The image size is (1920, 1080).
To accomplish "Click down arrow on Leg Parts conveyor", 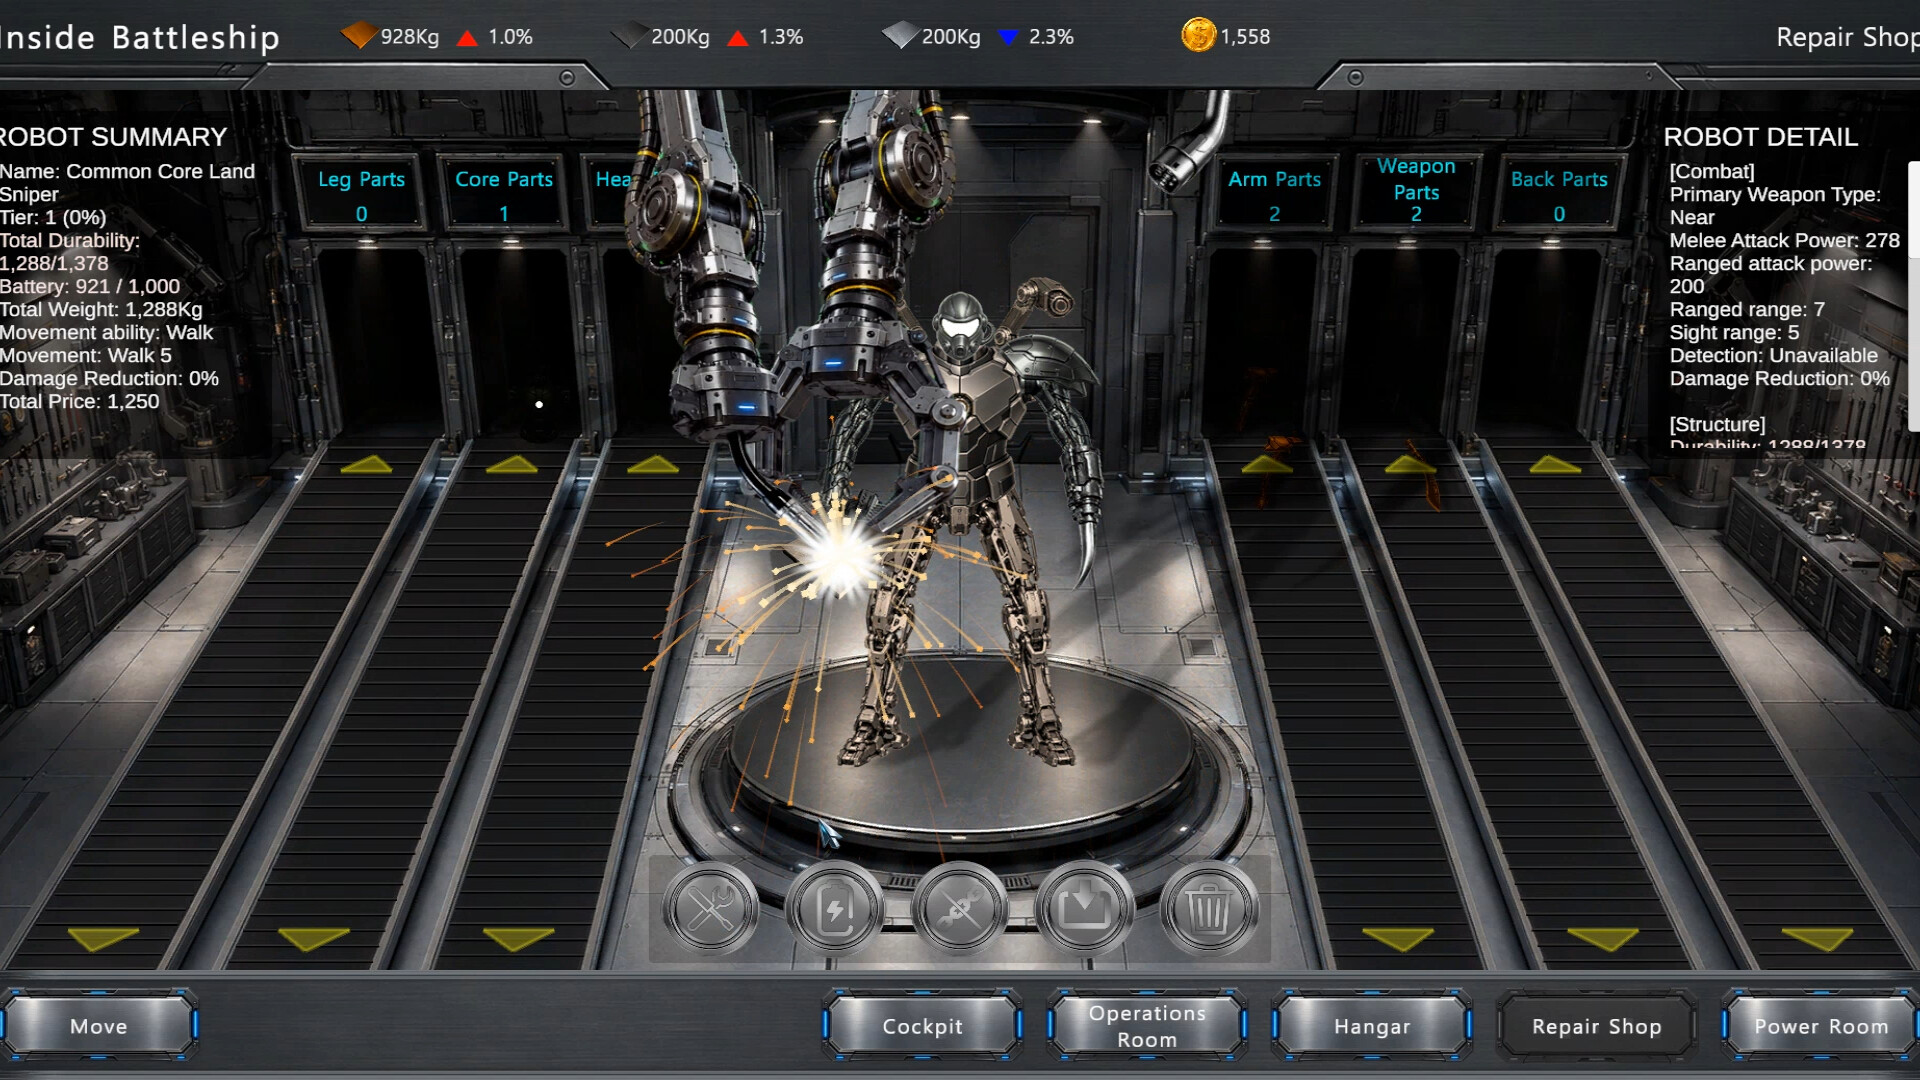I will (103, 939).
